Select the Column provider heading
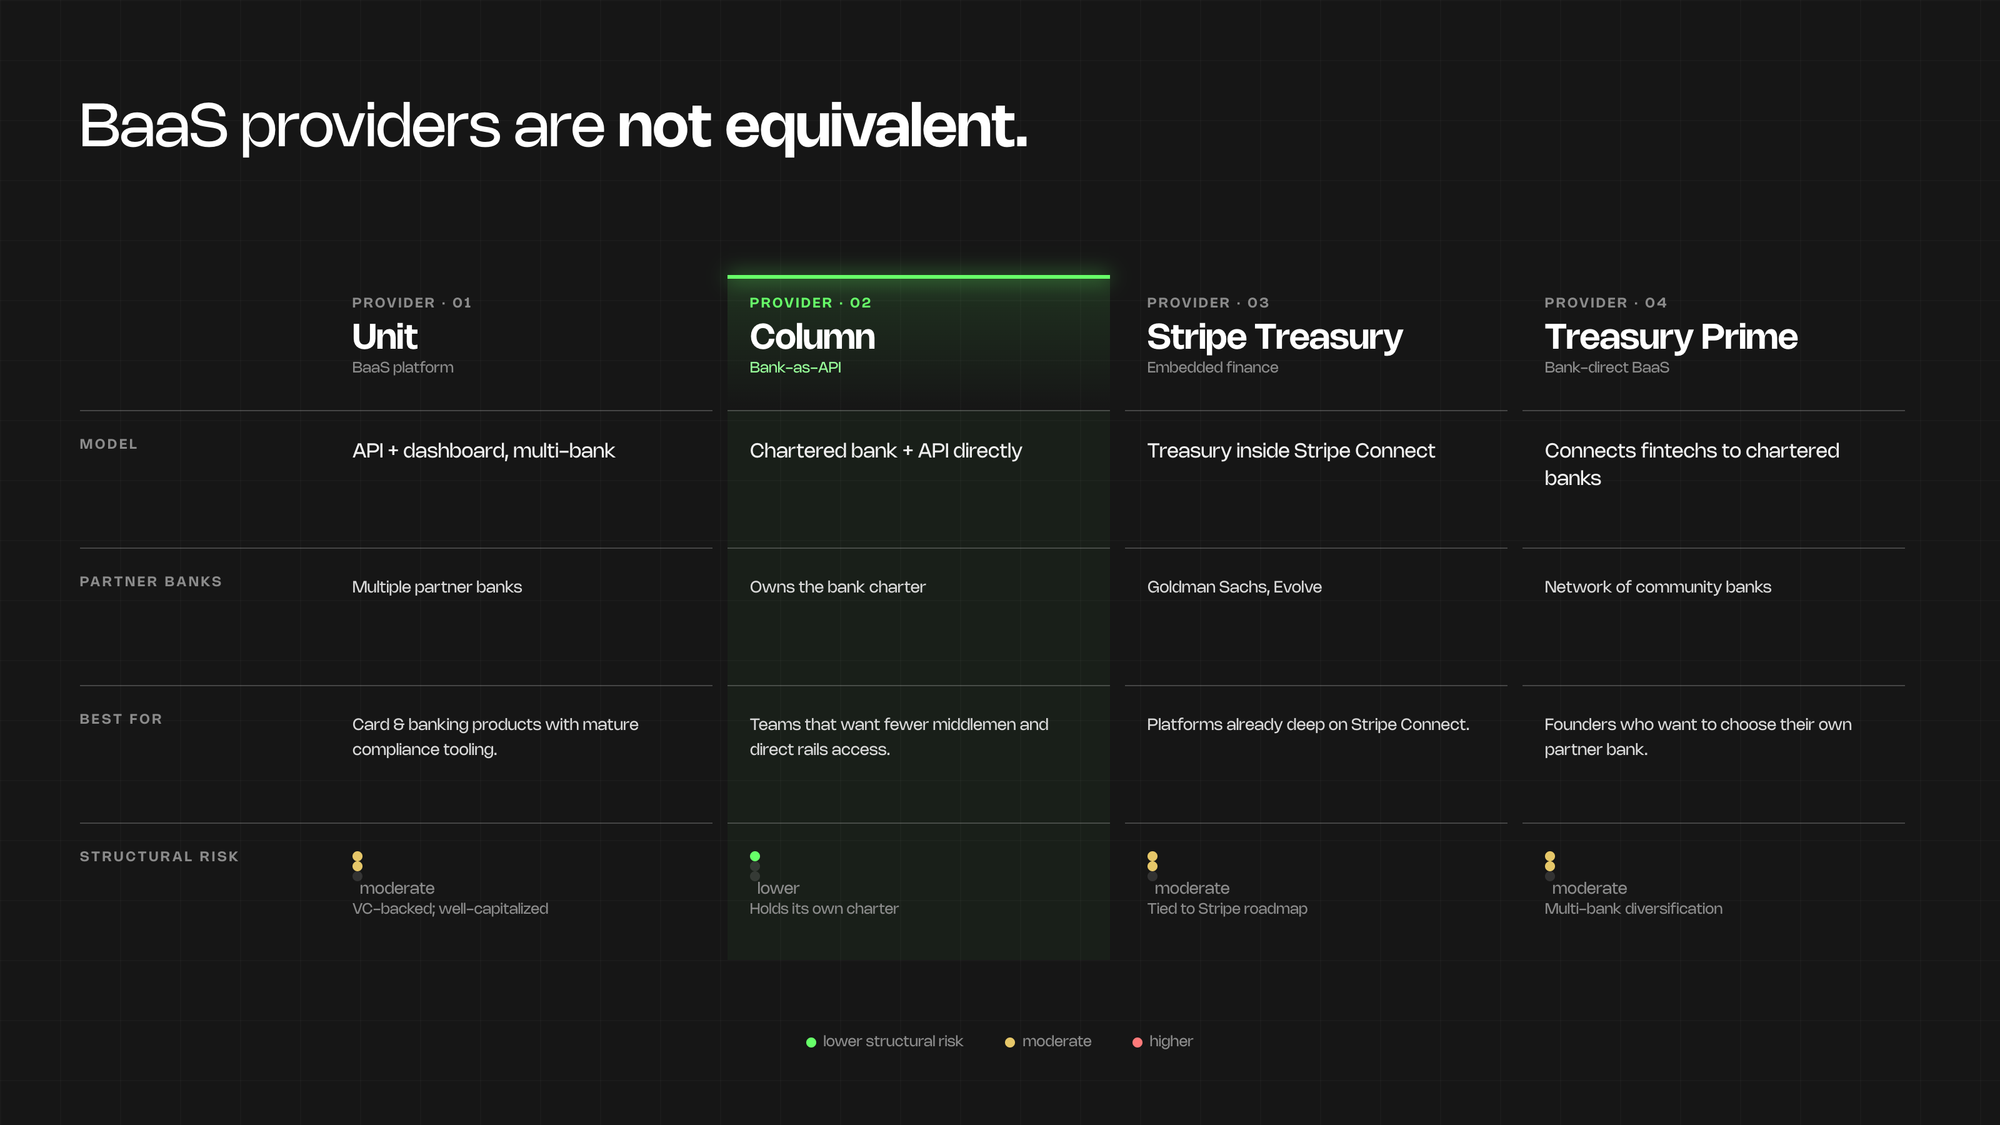The image size is (2000, 1125). 812,337
